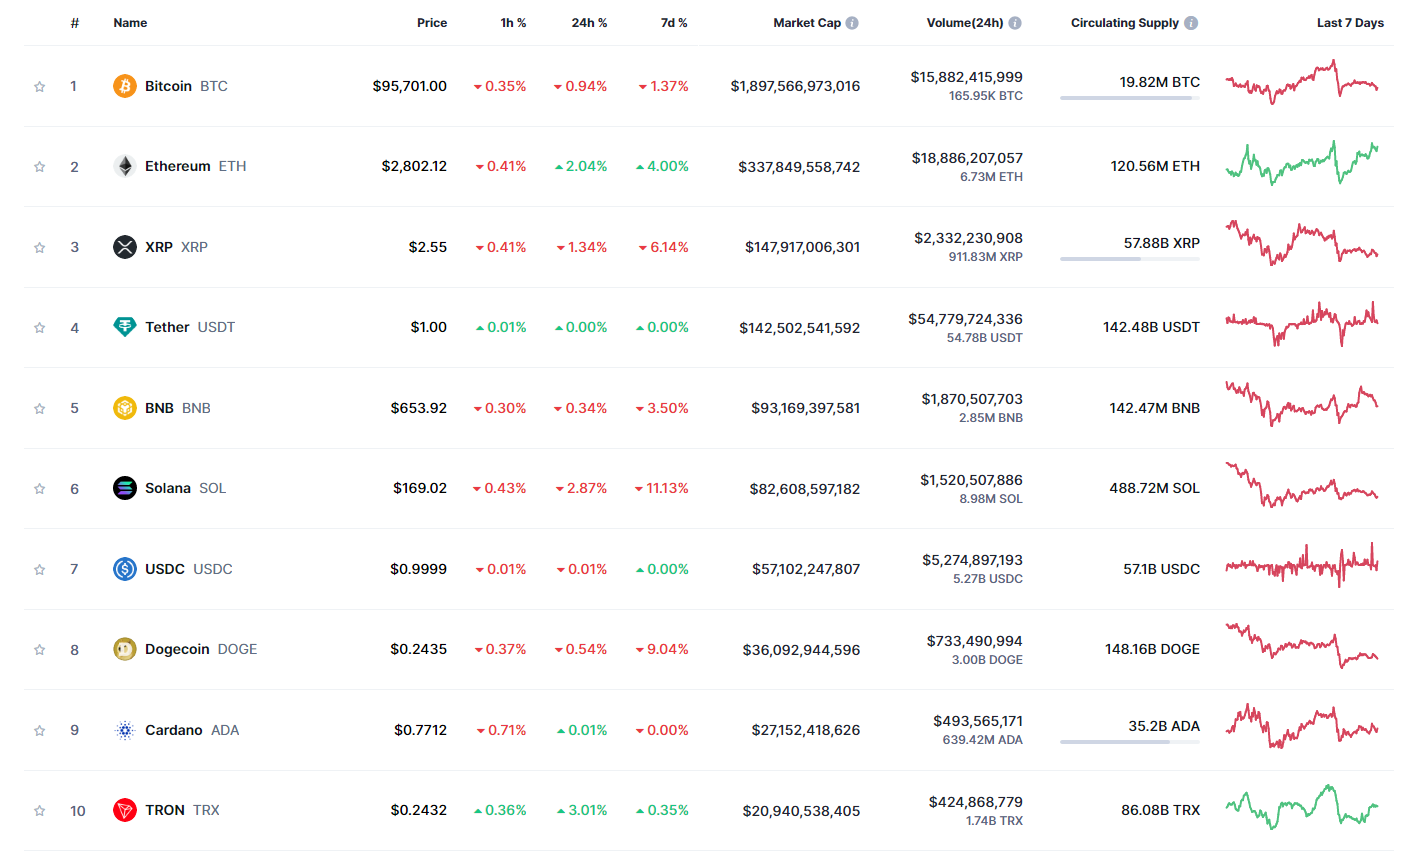Sort table by Price column

point(432,23)
